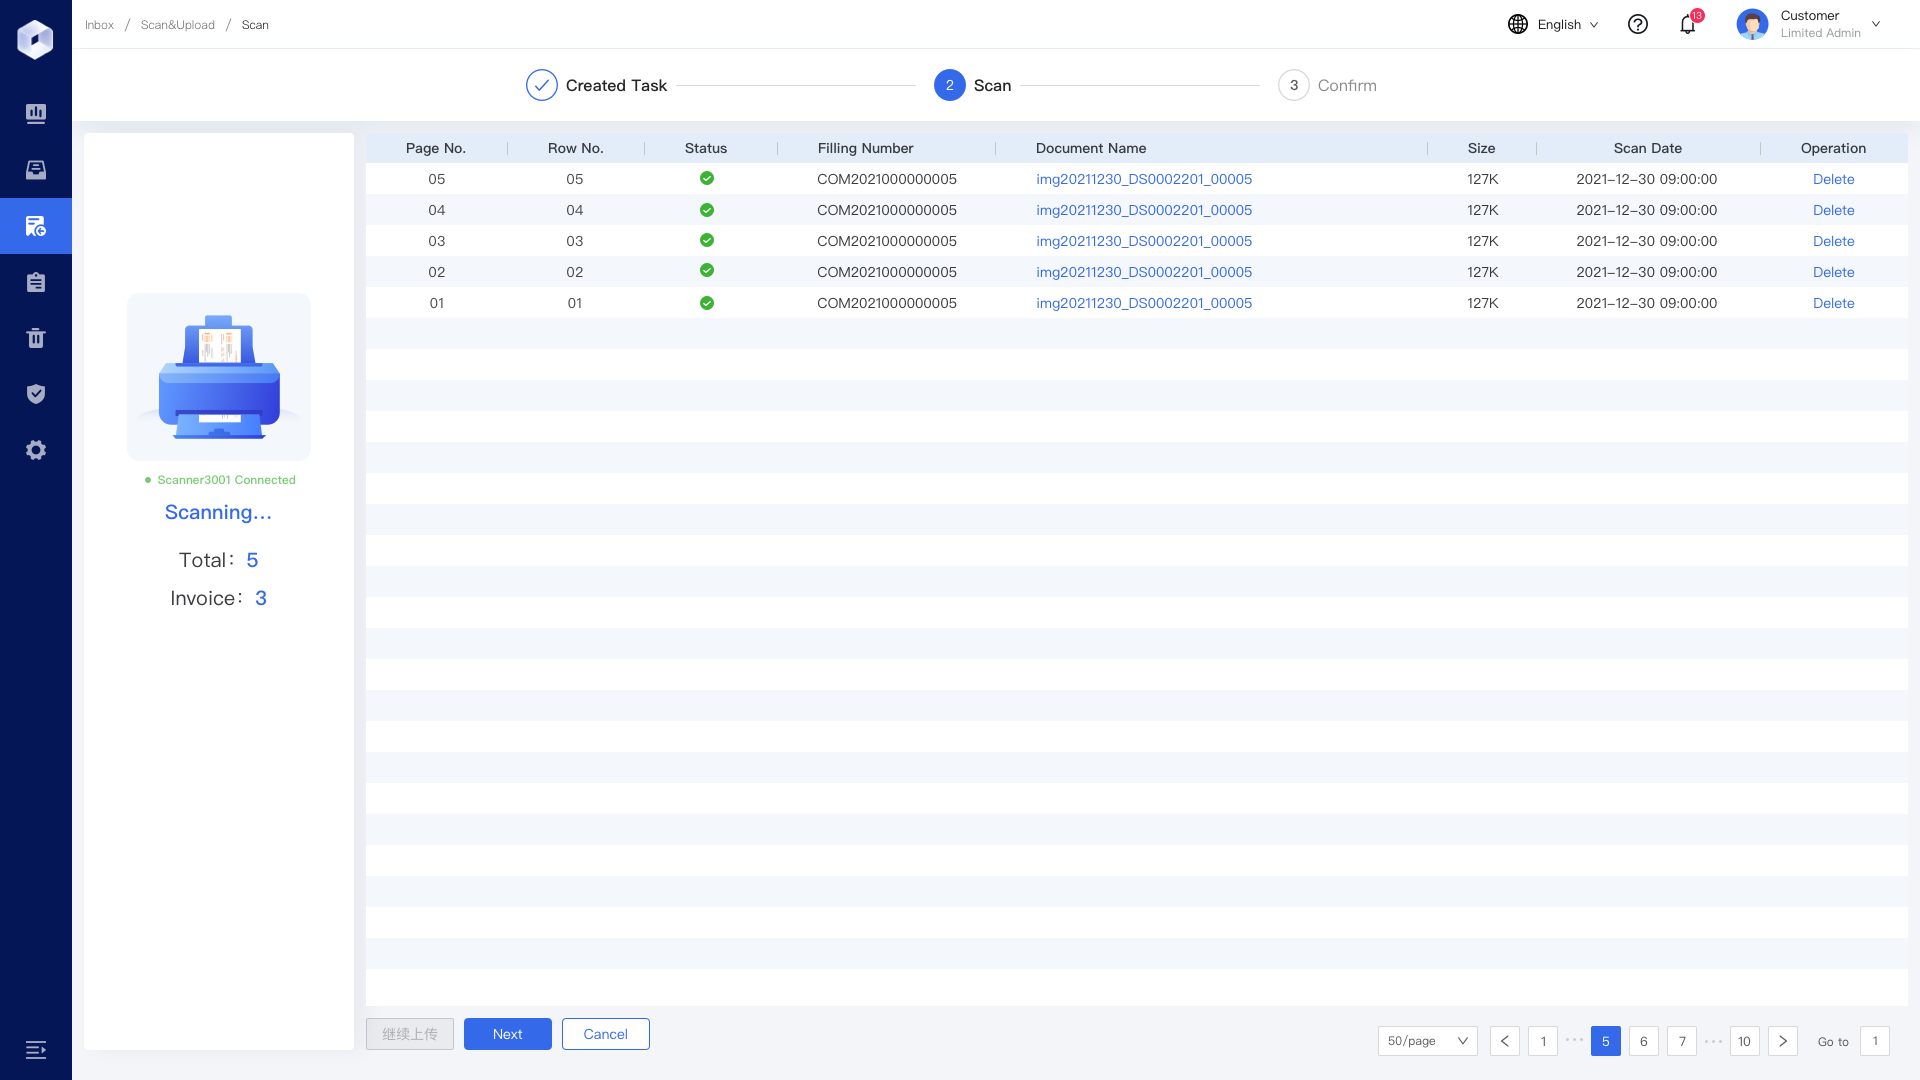
Task: Click the step 3 Confirm circle
Action: [1294, 85]
